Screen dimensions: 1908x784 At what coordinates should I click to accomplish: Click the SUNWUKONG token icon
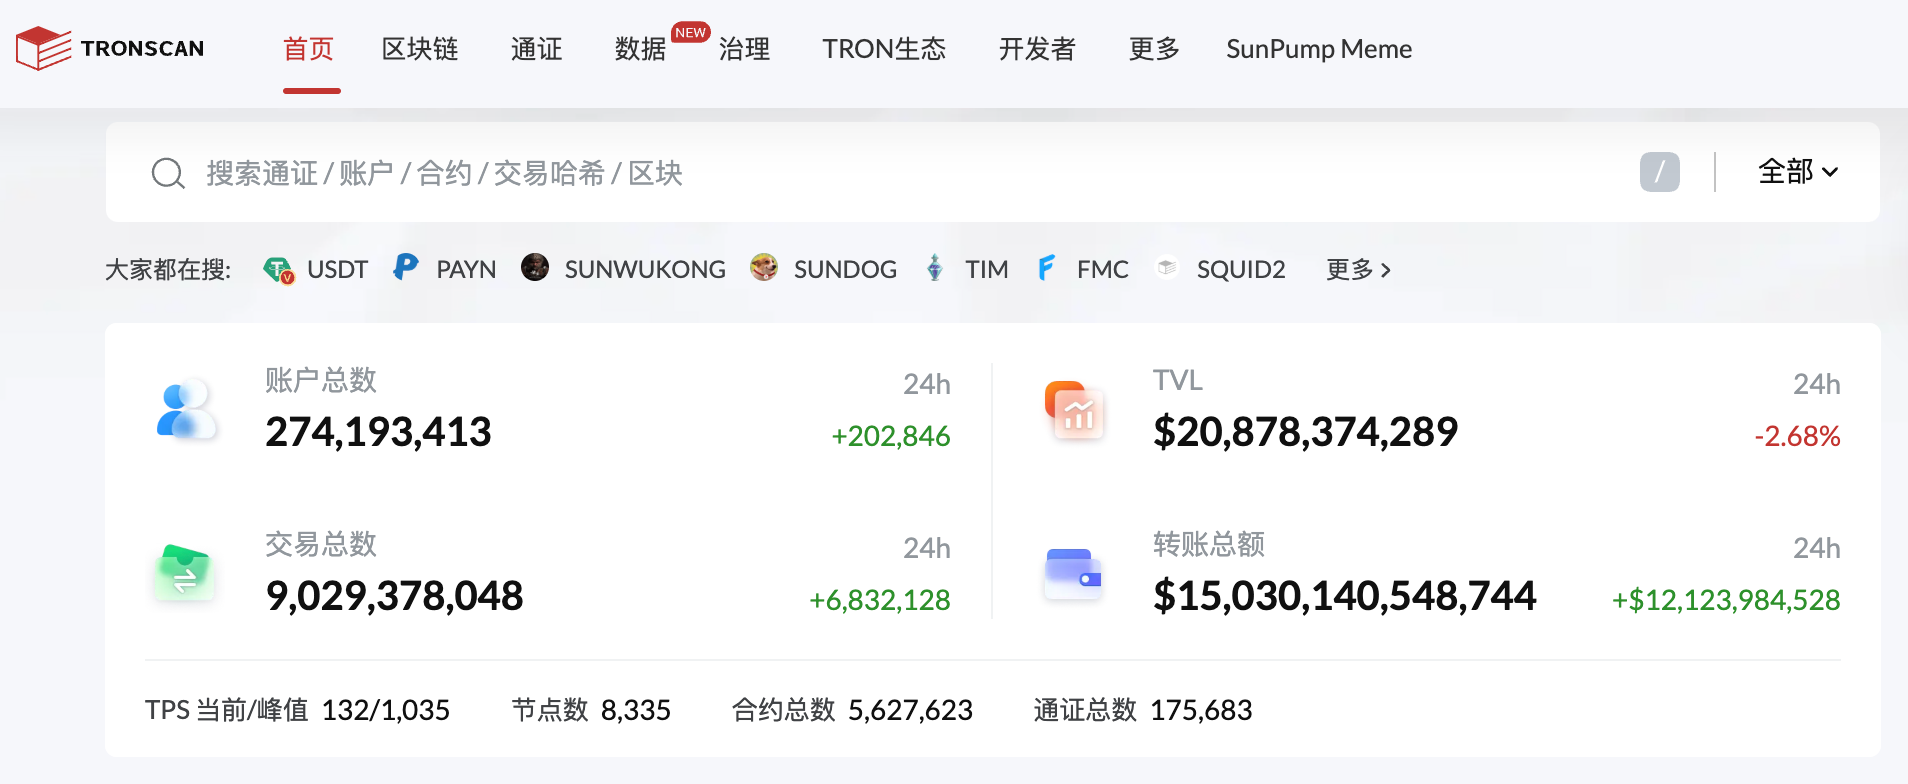tap(535, 267)
